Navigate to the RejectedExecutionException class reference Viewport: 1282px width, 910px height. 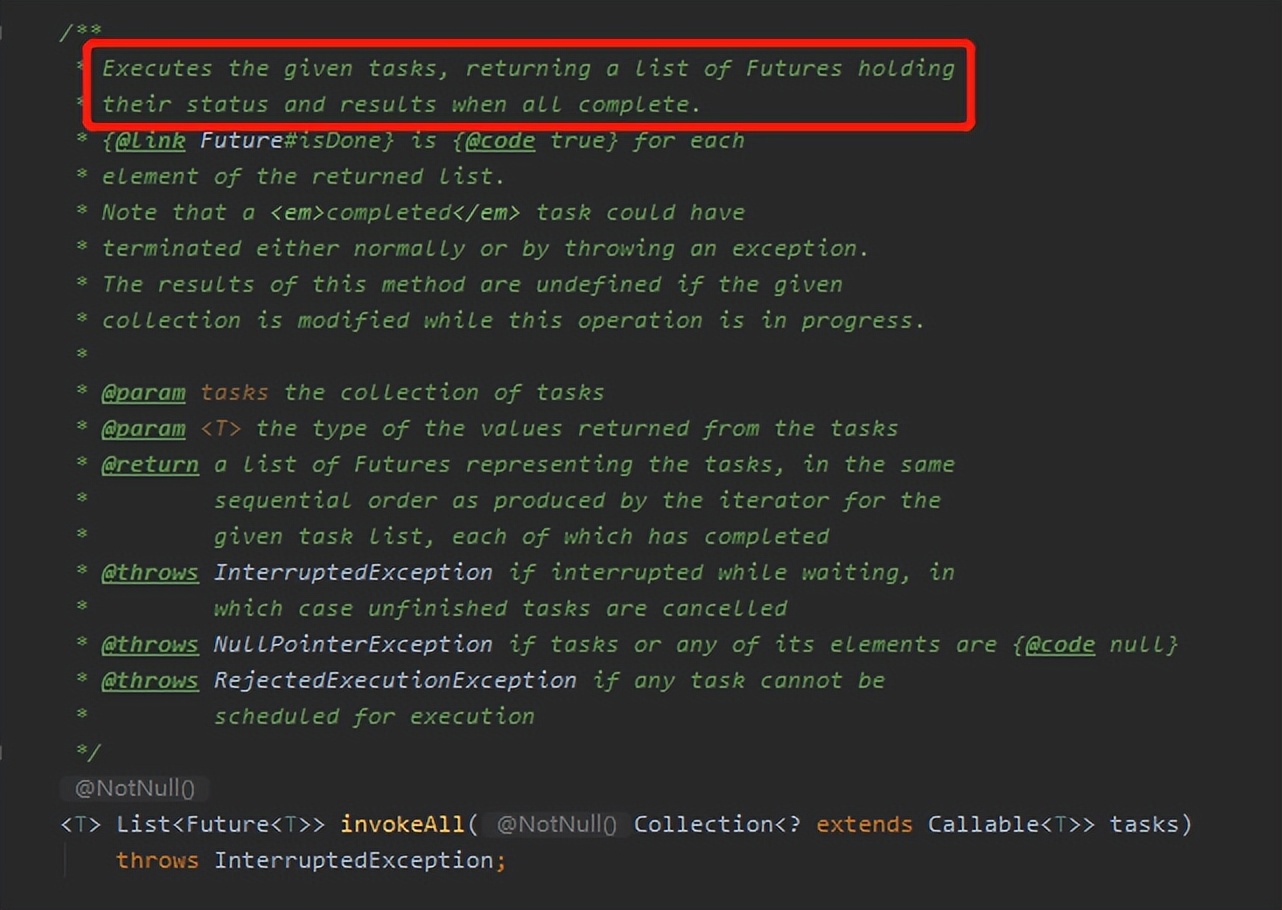394,681
